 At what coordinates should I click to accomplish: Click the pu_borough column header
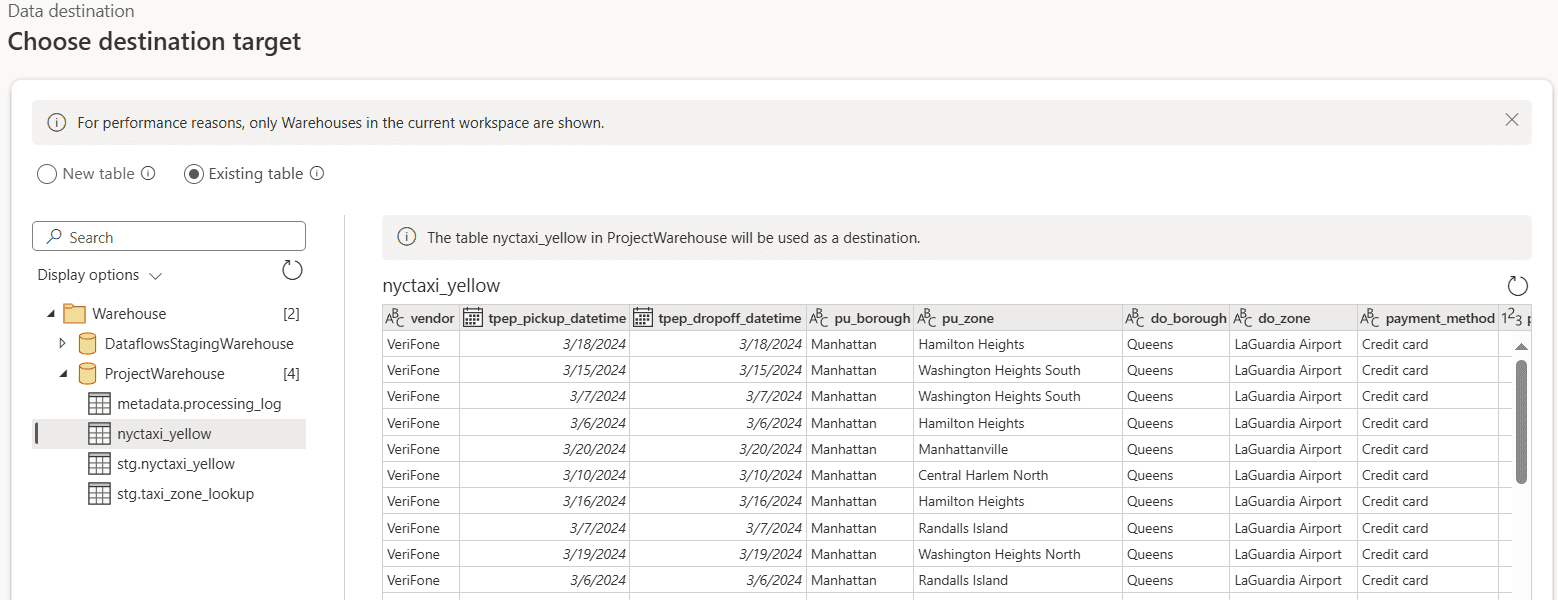pyautogui.click(x=860, y=318)
